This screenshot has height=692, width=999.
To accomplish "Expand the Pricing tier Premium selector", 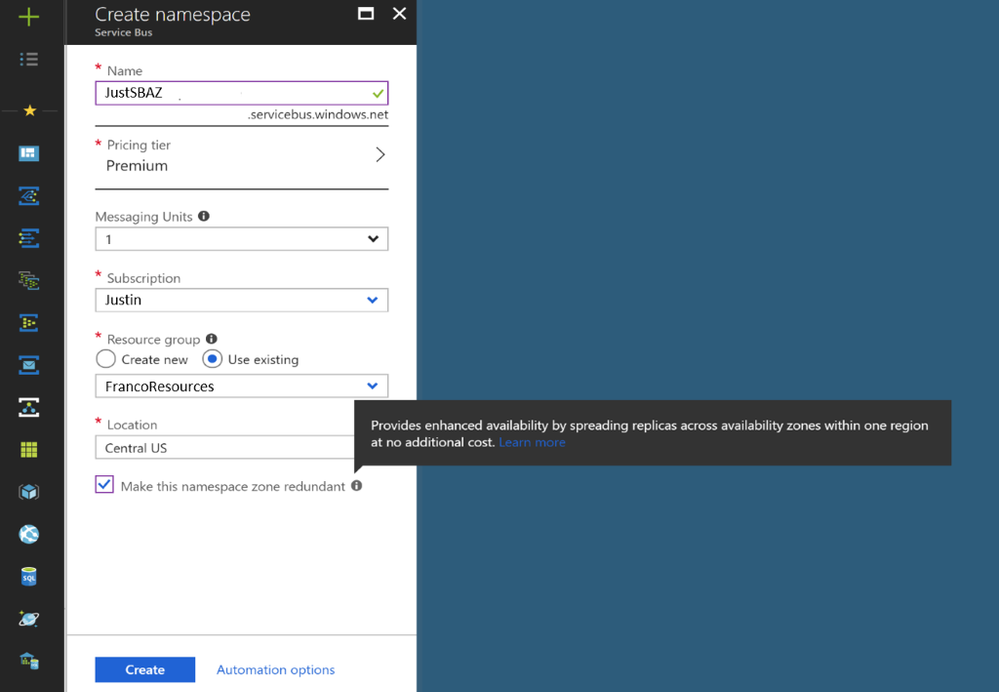I will coord(241,155).
